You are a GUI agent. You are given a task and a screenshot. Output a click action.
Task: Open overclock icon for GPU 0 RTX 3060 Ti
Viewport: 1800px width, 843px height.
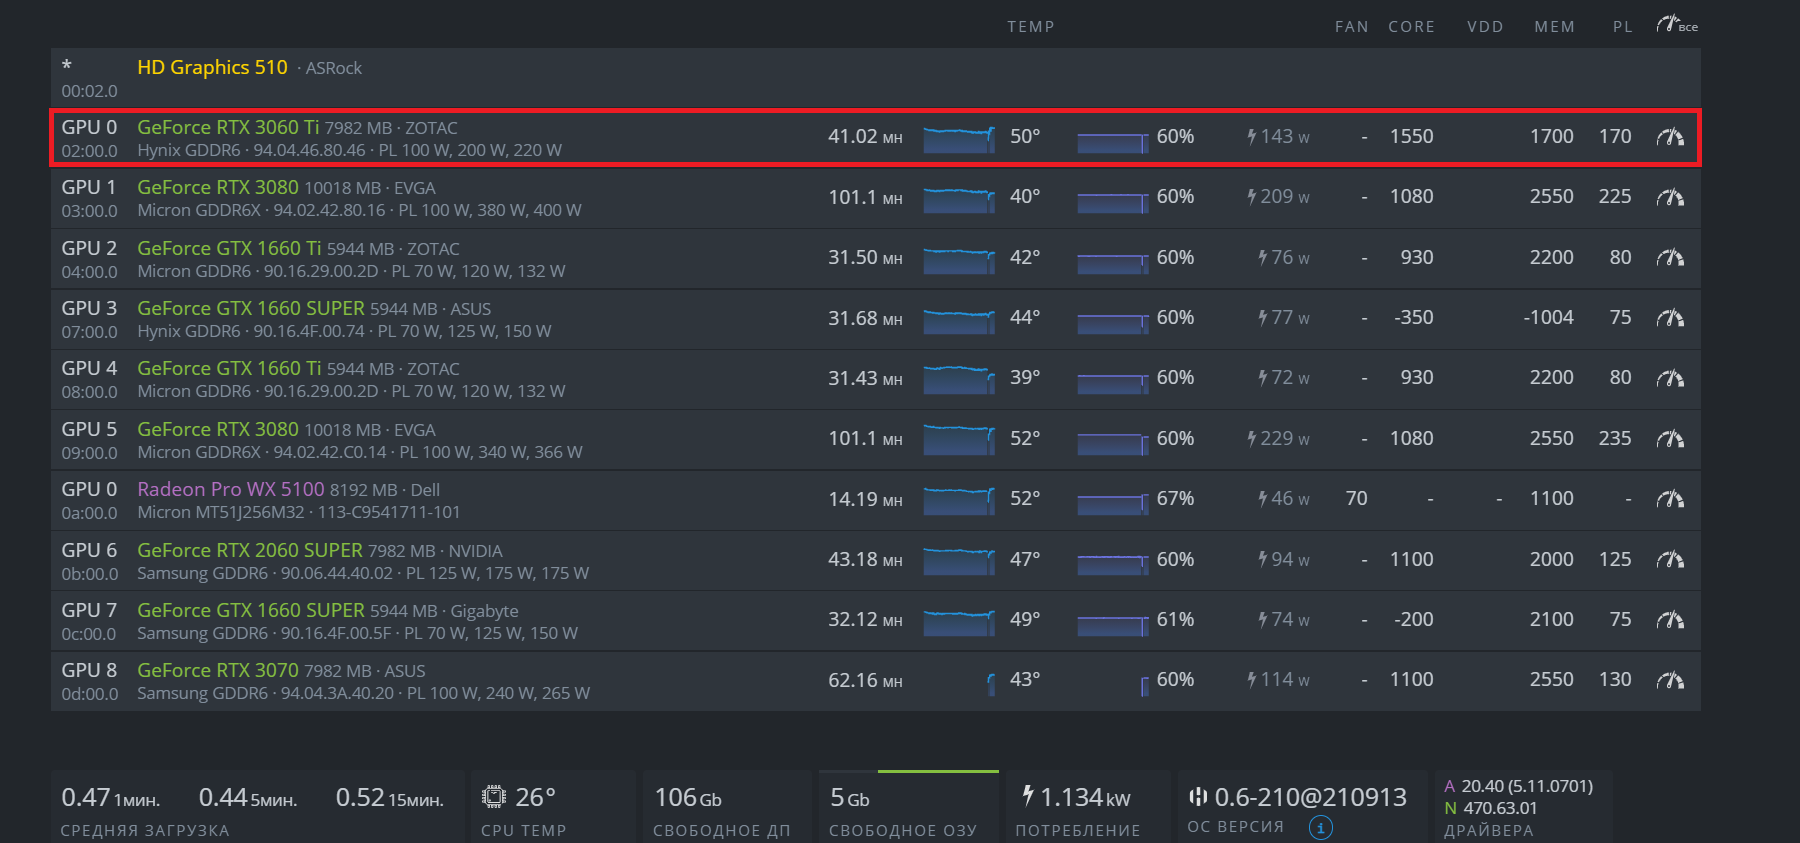pyautogui.click(x=1670, y=137)
